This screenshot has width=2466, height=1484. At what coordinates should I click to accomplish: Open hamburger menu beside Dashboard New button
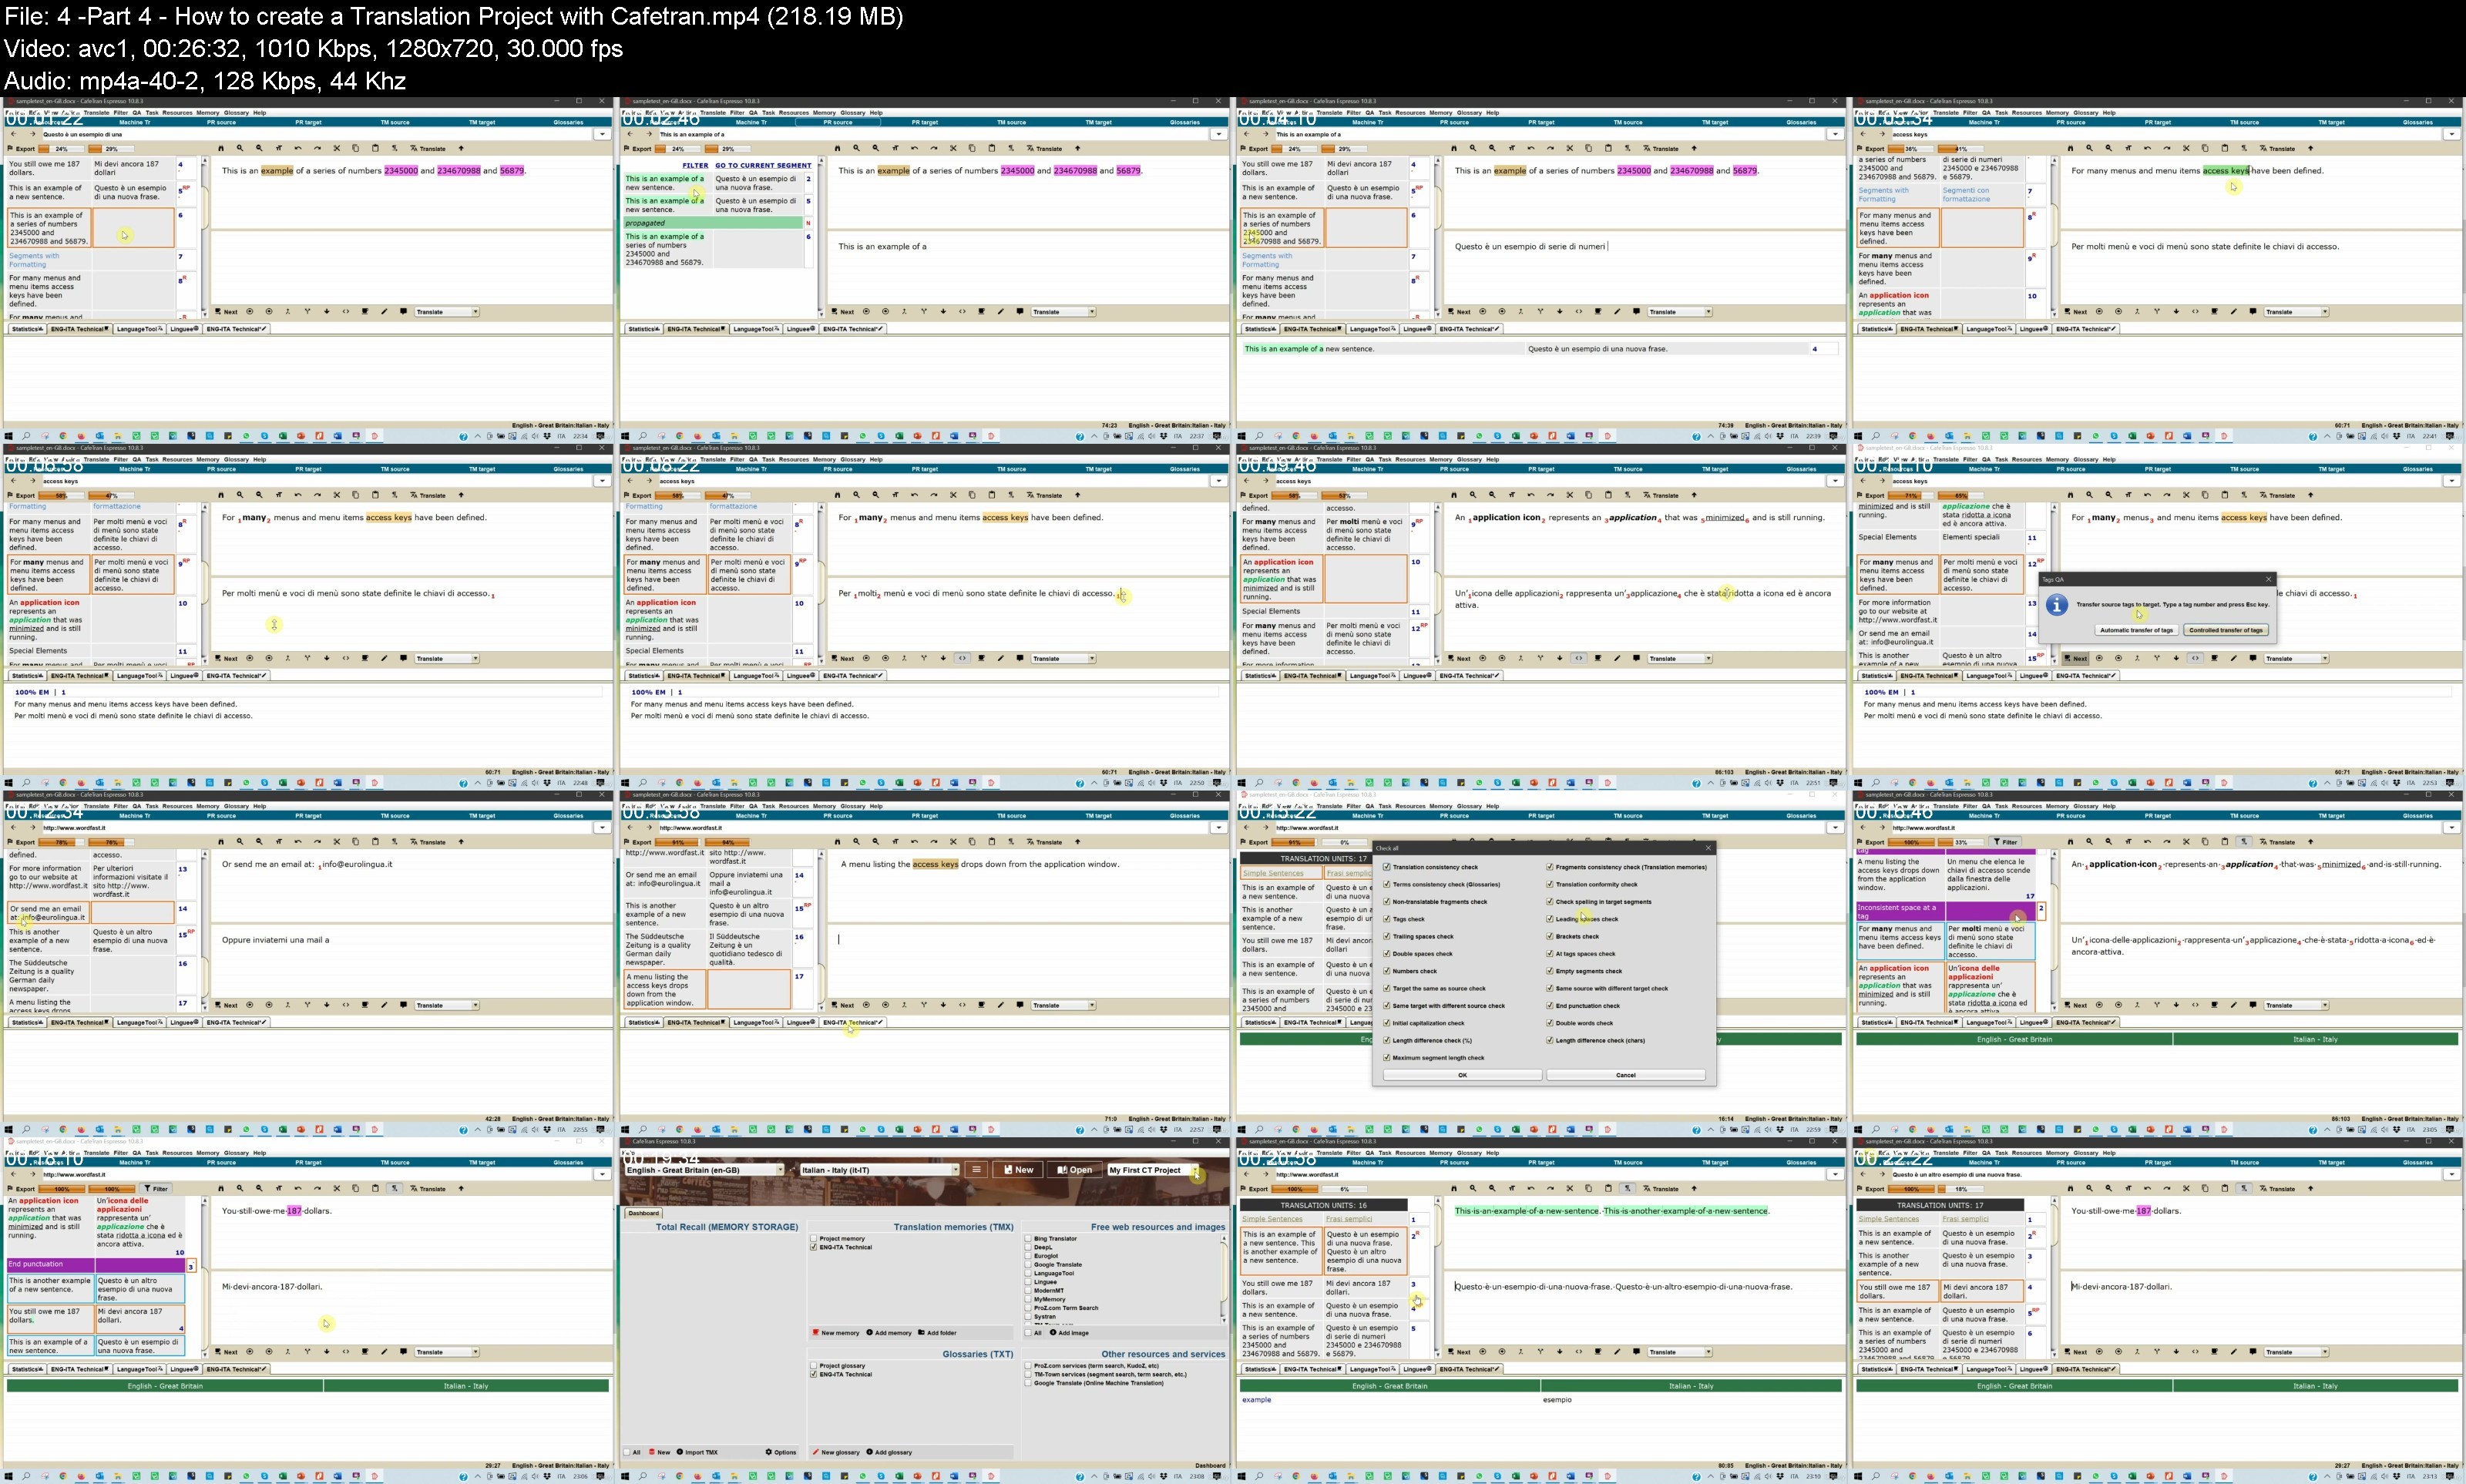(976, 1169)
